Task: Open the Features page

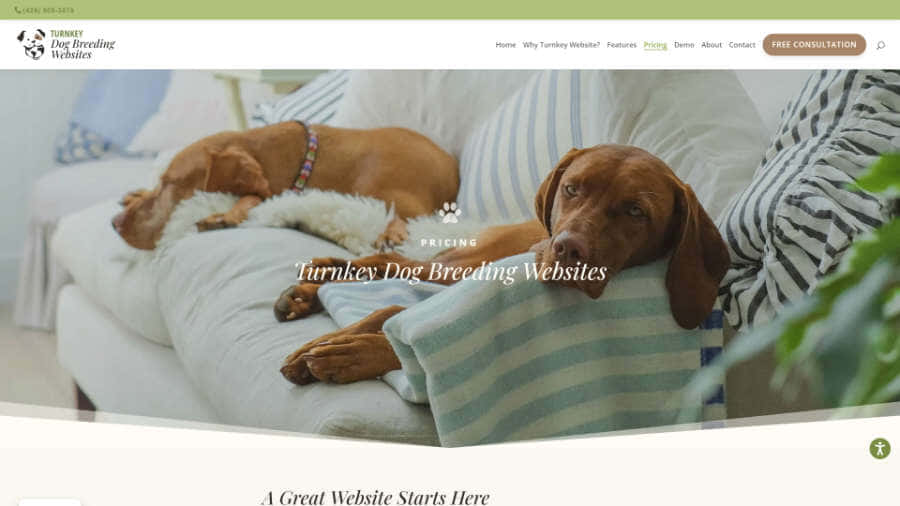Action: 622,45
